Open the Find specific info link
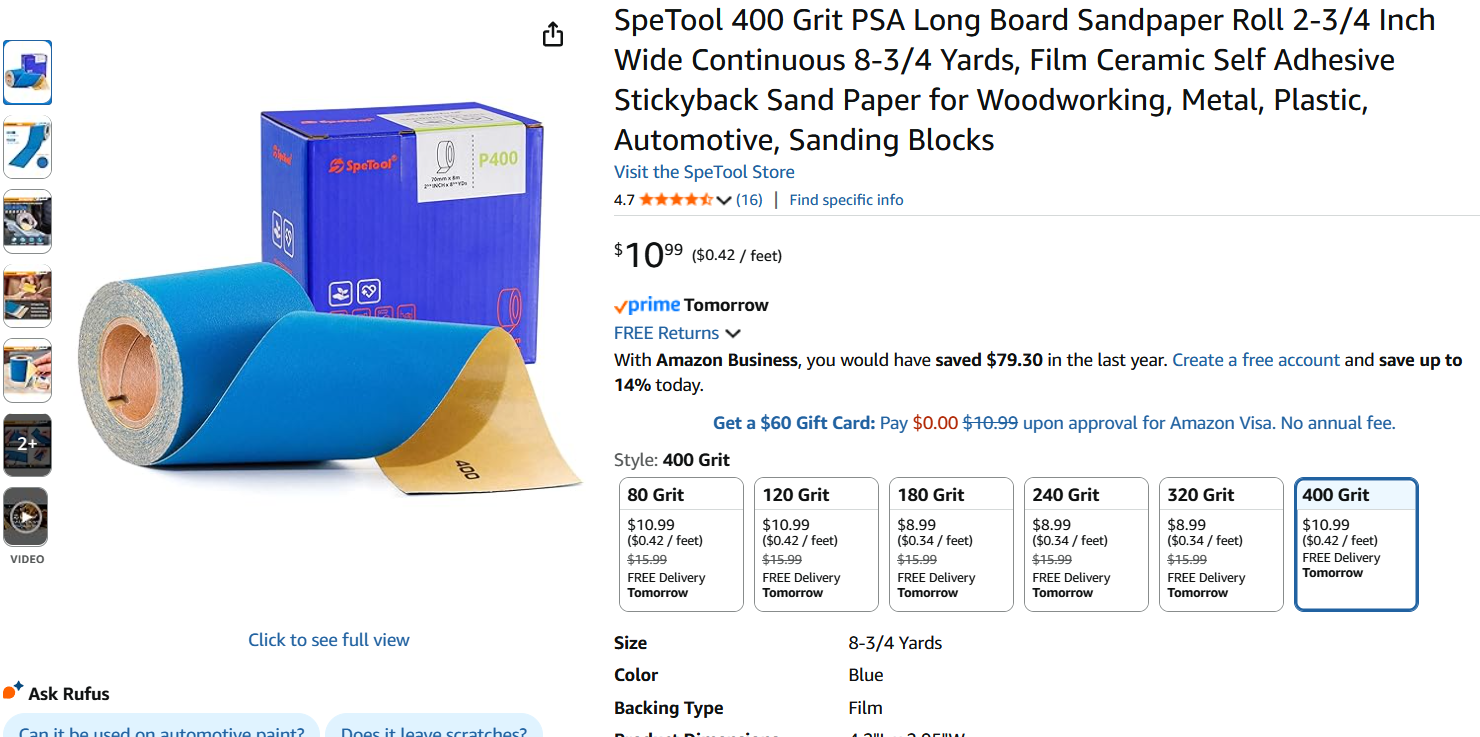 coord(846,200)
